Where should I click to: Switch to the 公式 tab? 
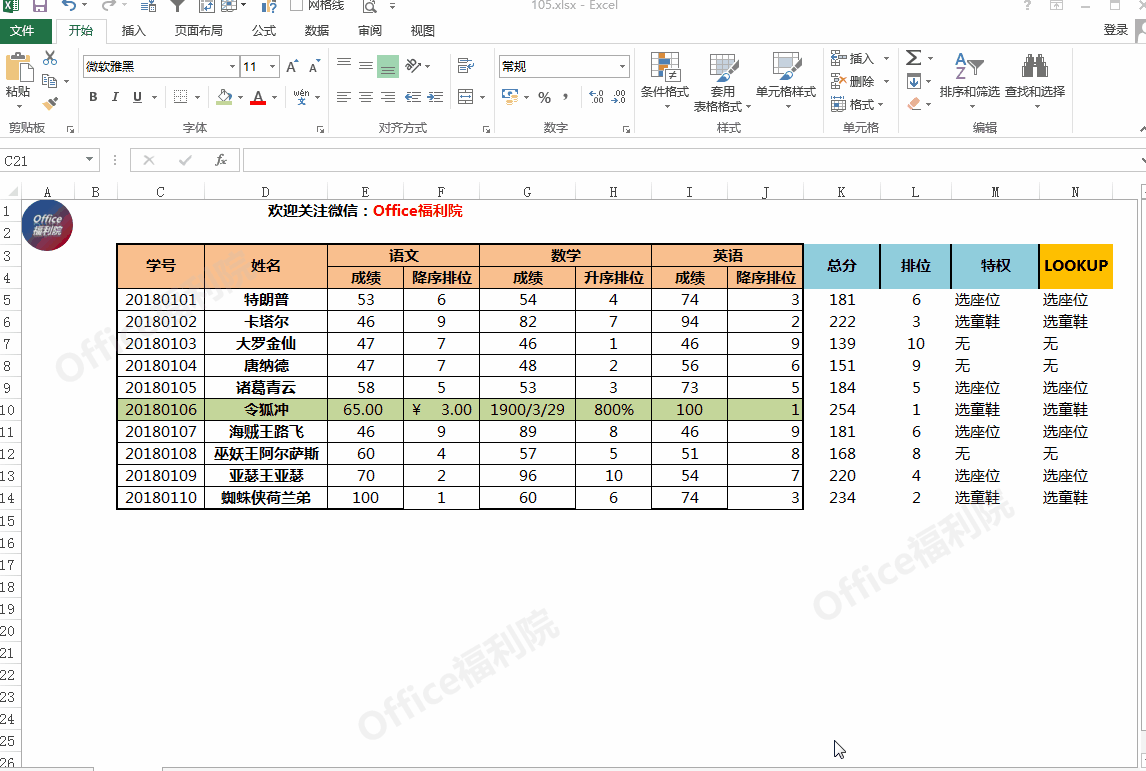point(264,31)
